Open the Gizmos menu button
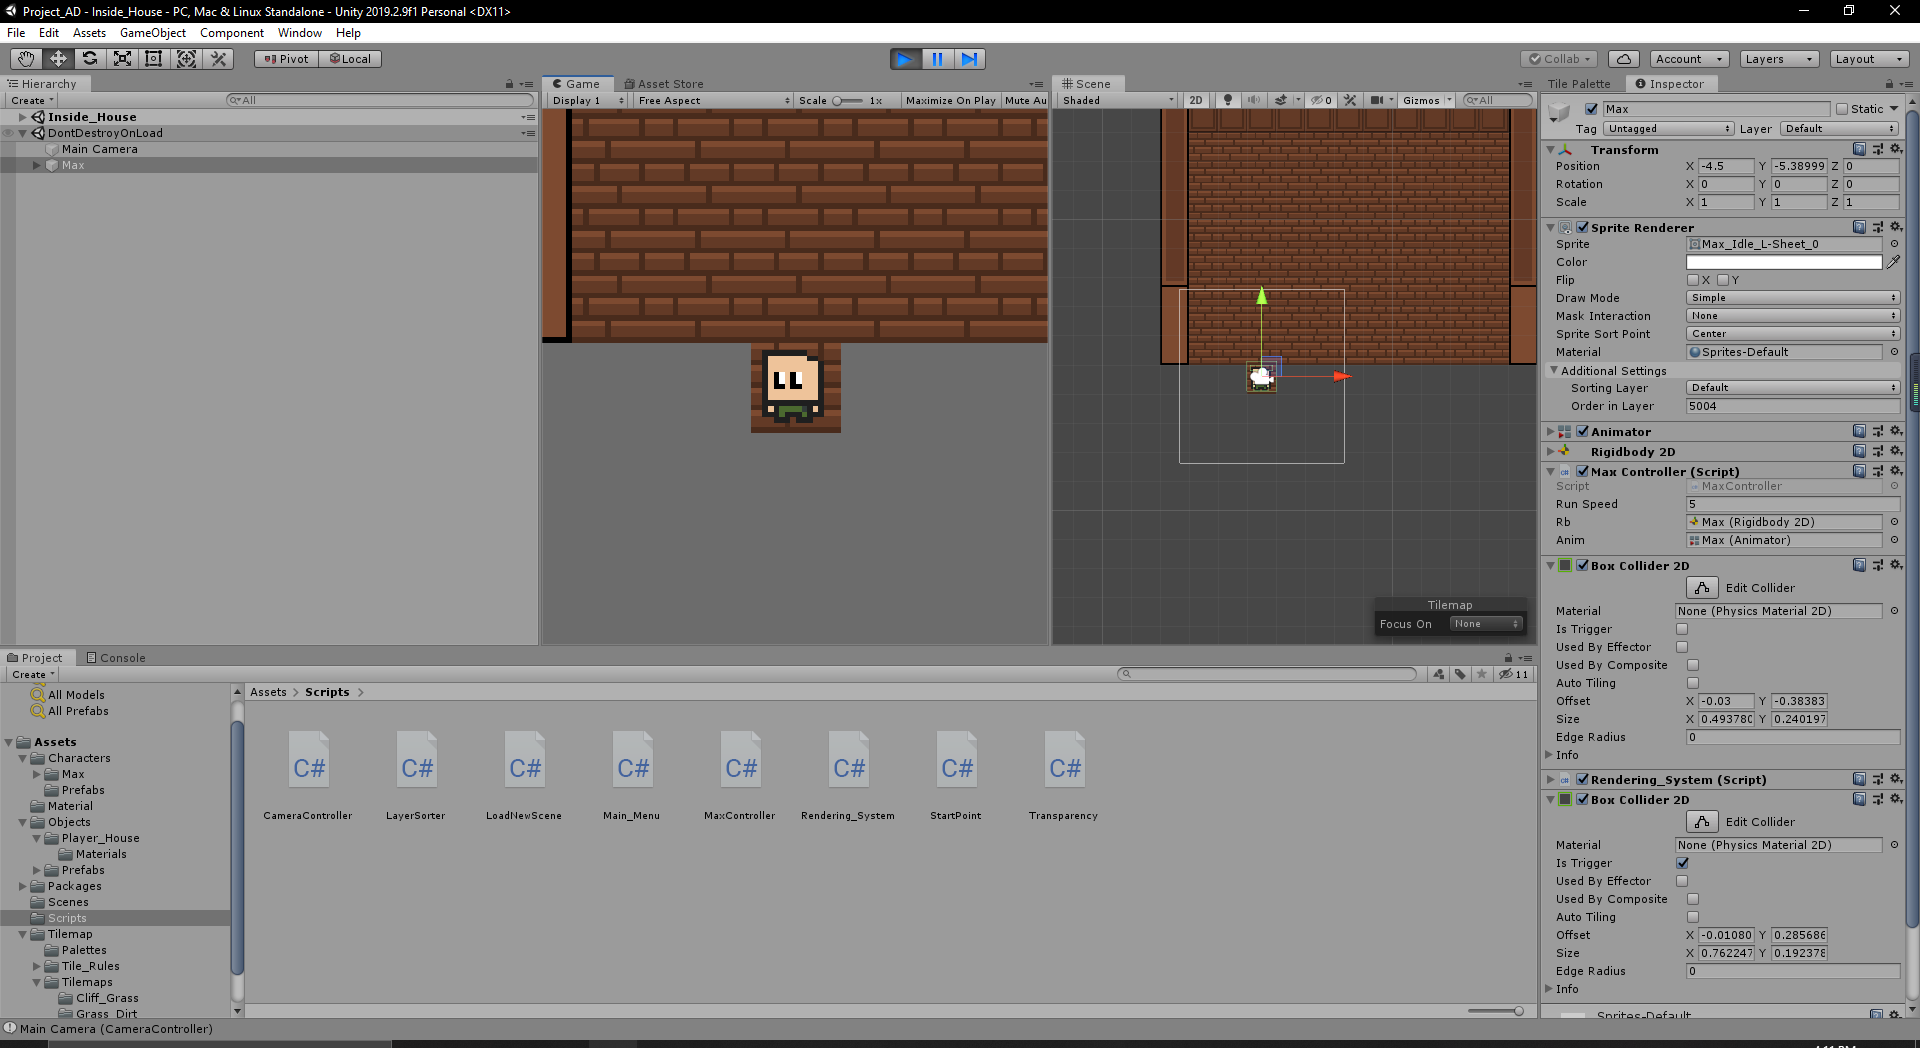The height and width of the screenshot is (1048, 1920). (1427, 100)
